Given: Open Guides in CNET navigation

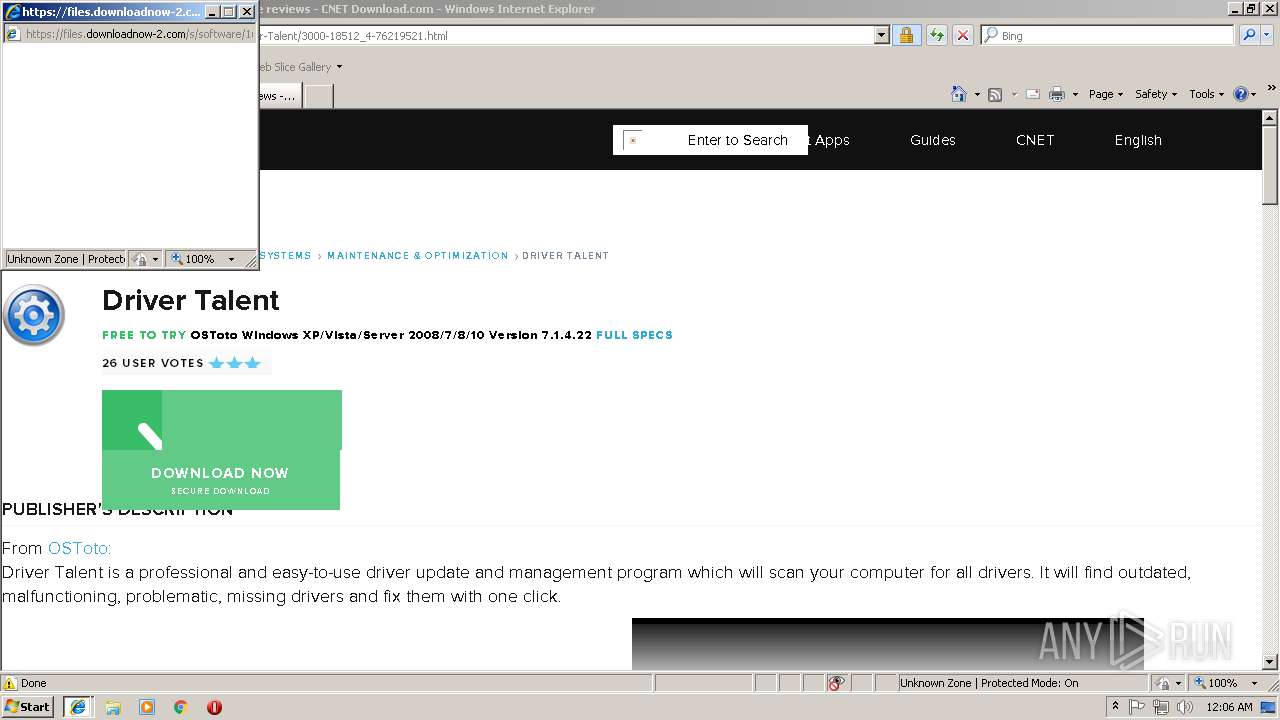Looking at the screenshot, I should coord(933,140).
